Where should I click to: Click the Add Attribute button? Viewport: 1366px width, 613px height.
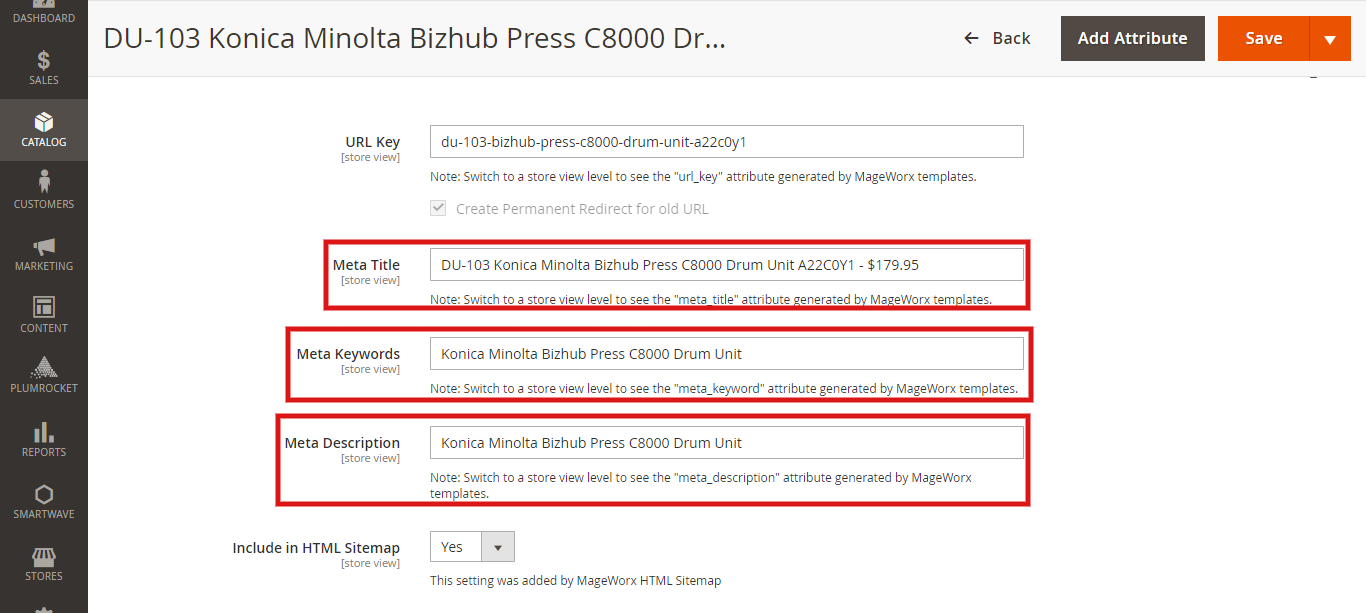1133,39
